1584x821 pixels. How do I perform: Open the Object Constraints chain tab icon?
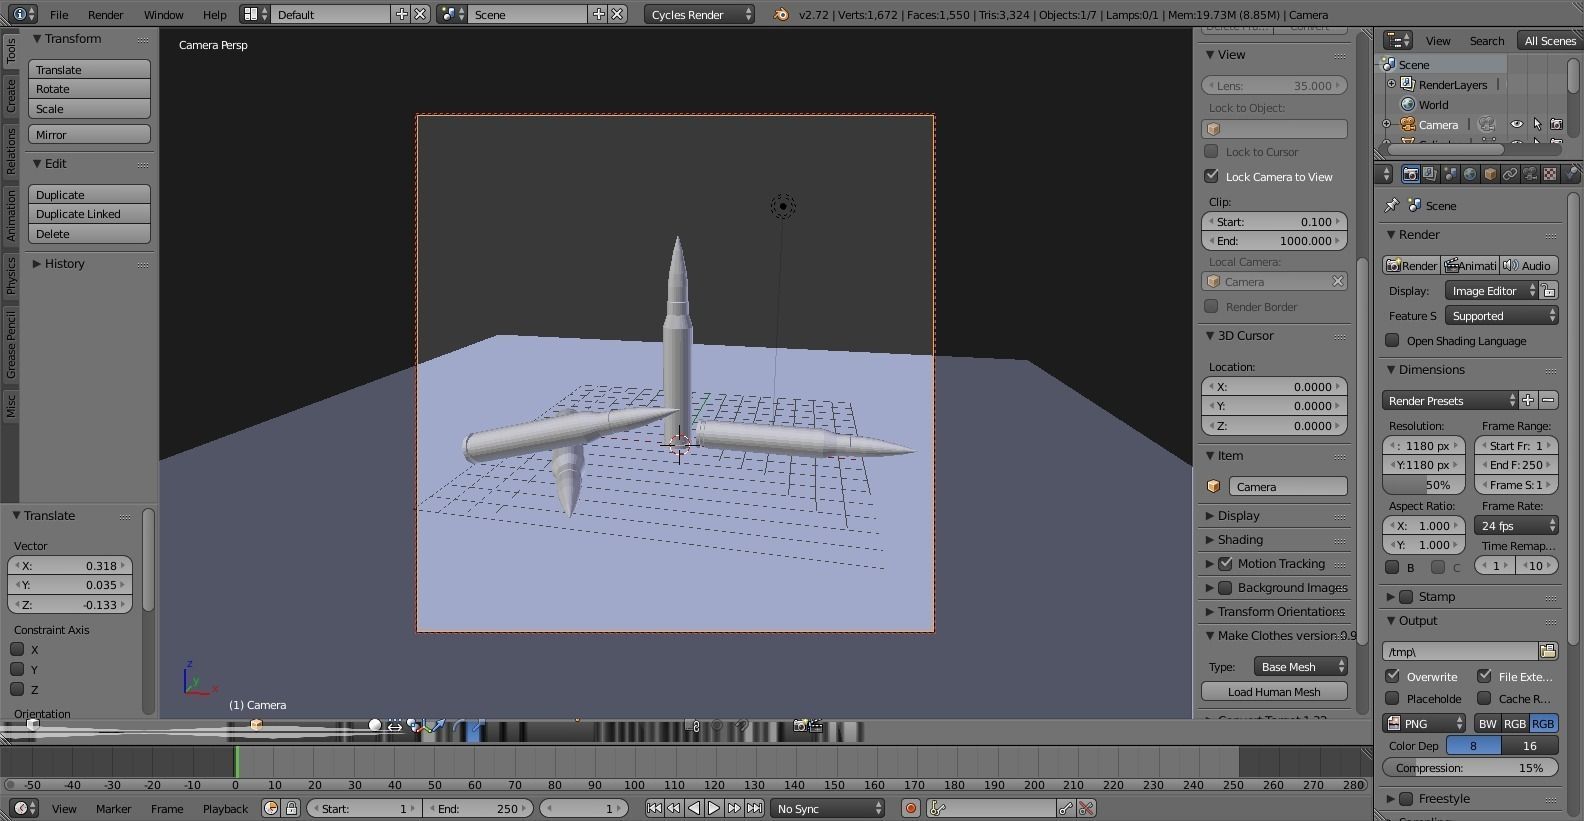click(1510, 174)
